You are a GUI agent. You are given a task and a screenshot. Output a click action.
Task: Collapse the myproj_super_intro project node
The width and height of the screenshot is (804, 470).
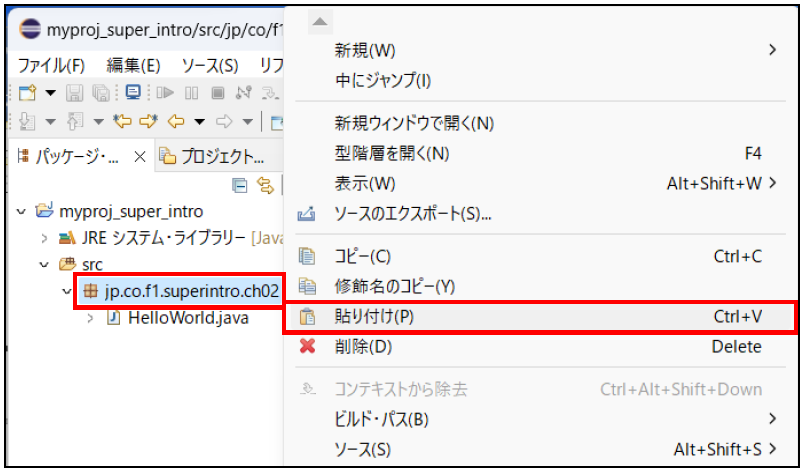coord(22,212)
